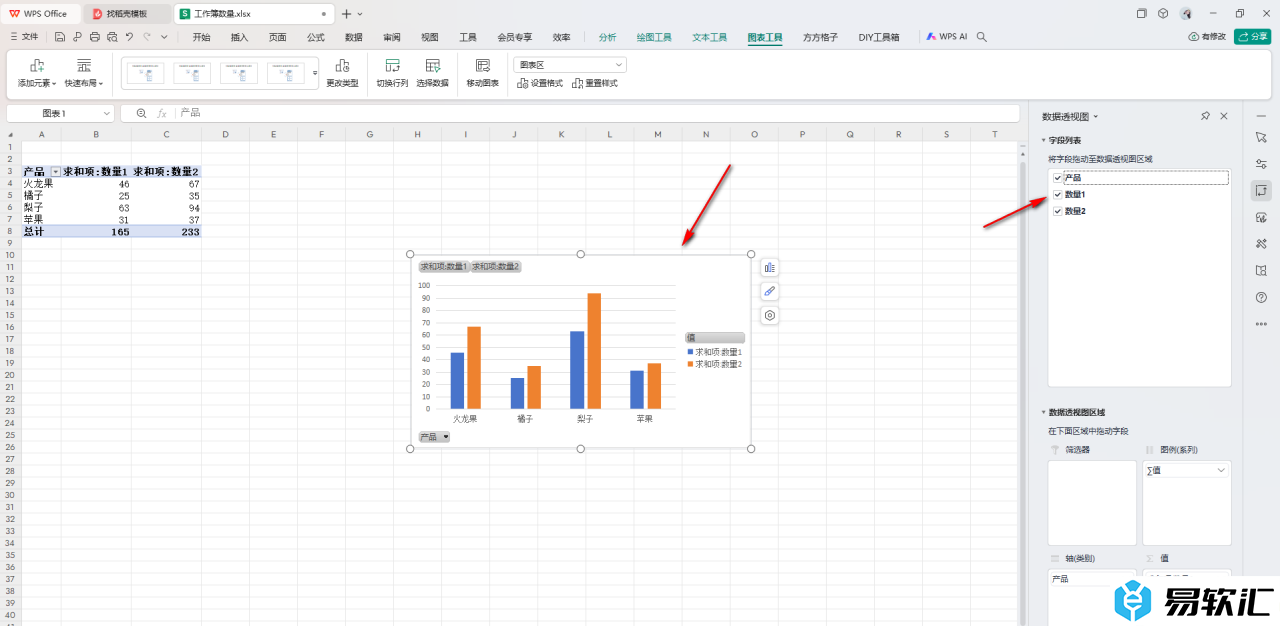Click the 有修改 cloud status button
The width and height of the screenshot is (1280, 626).
(x=1207, y=36)
